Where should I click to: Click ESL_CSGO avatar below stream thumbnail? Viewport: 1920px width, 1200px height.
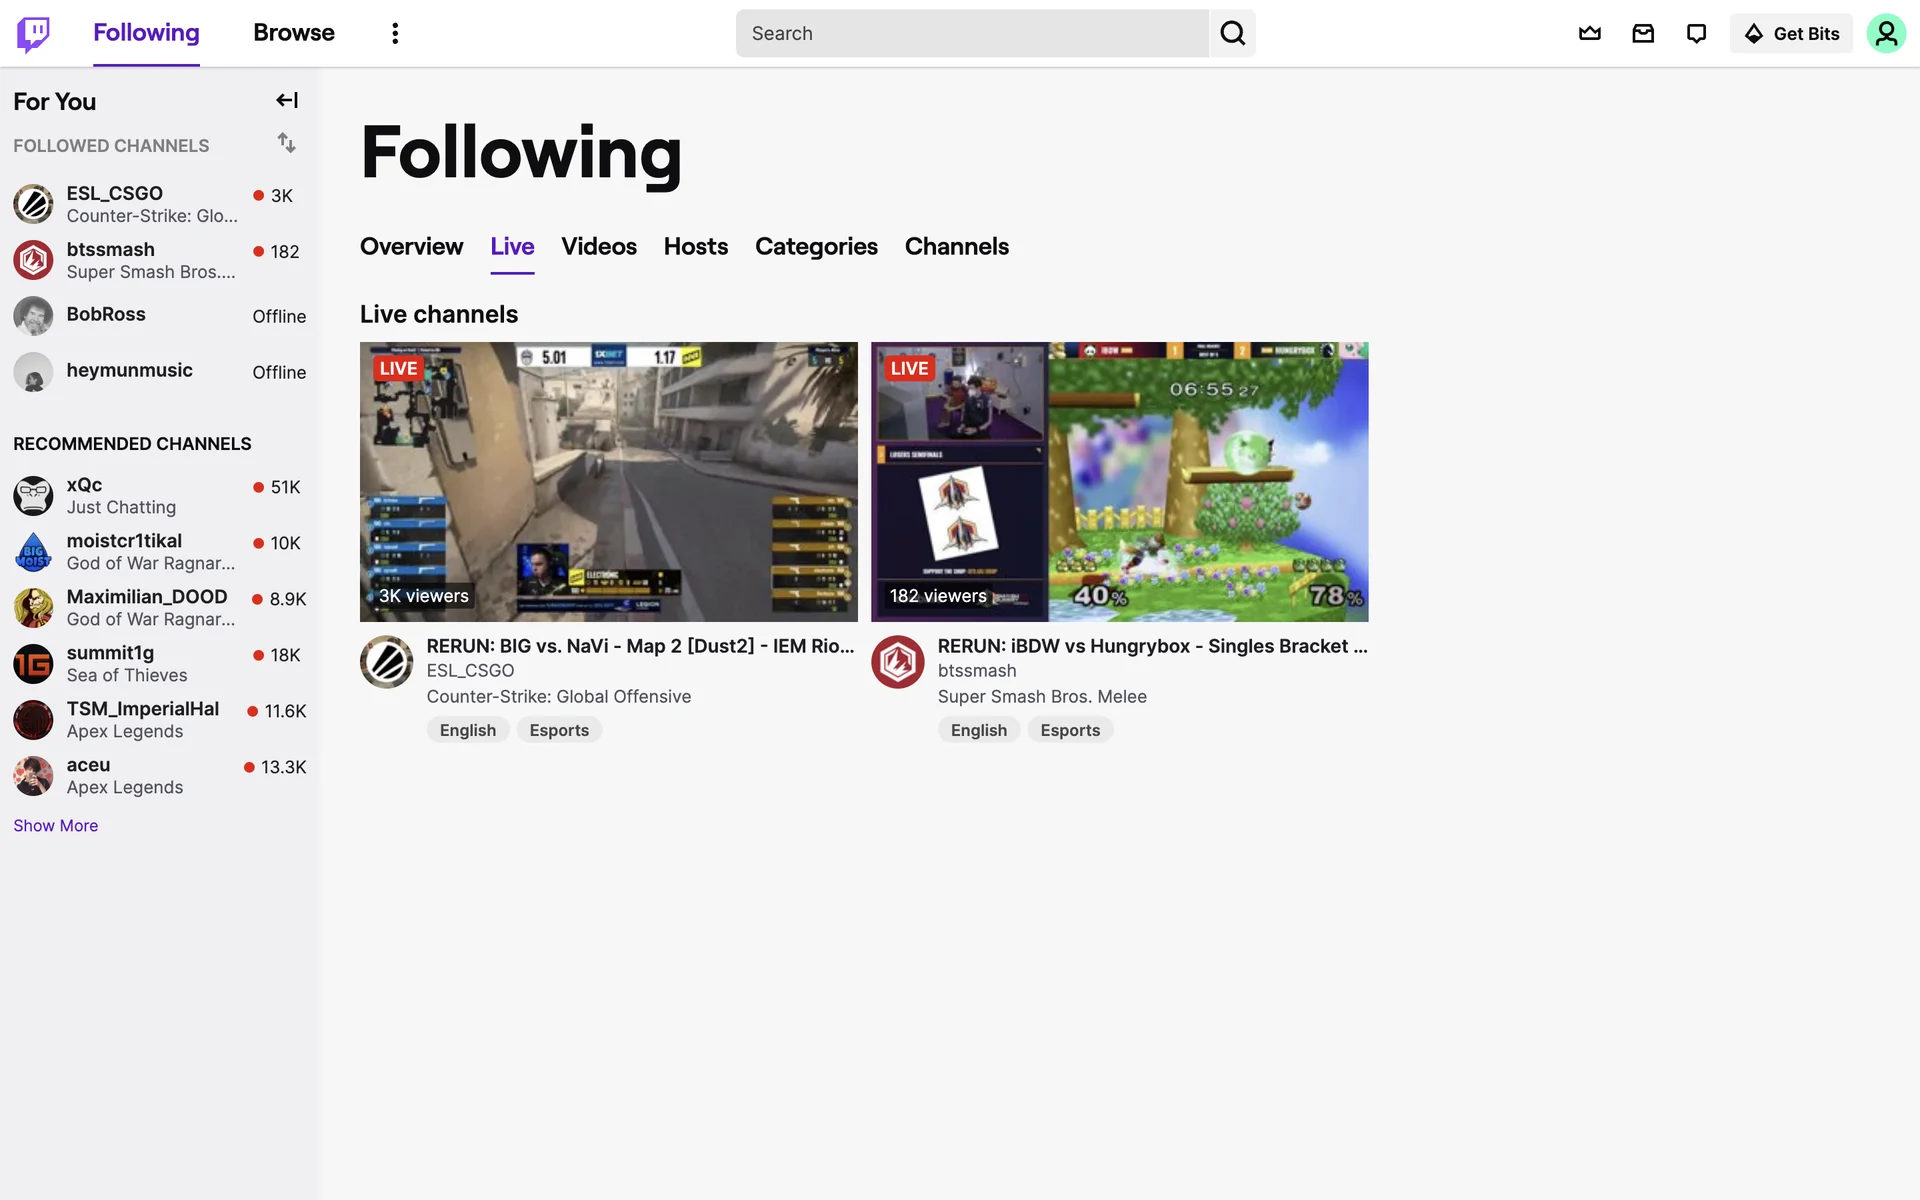pos(386,662)
